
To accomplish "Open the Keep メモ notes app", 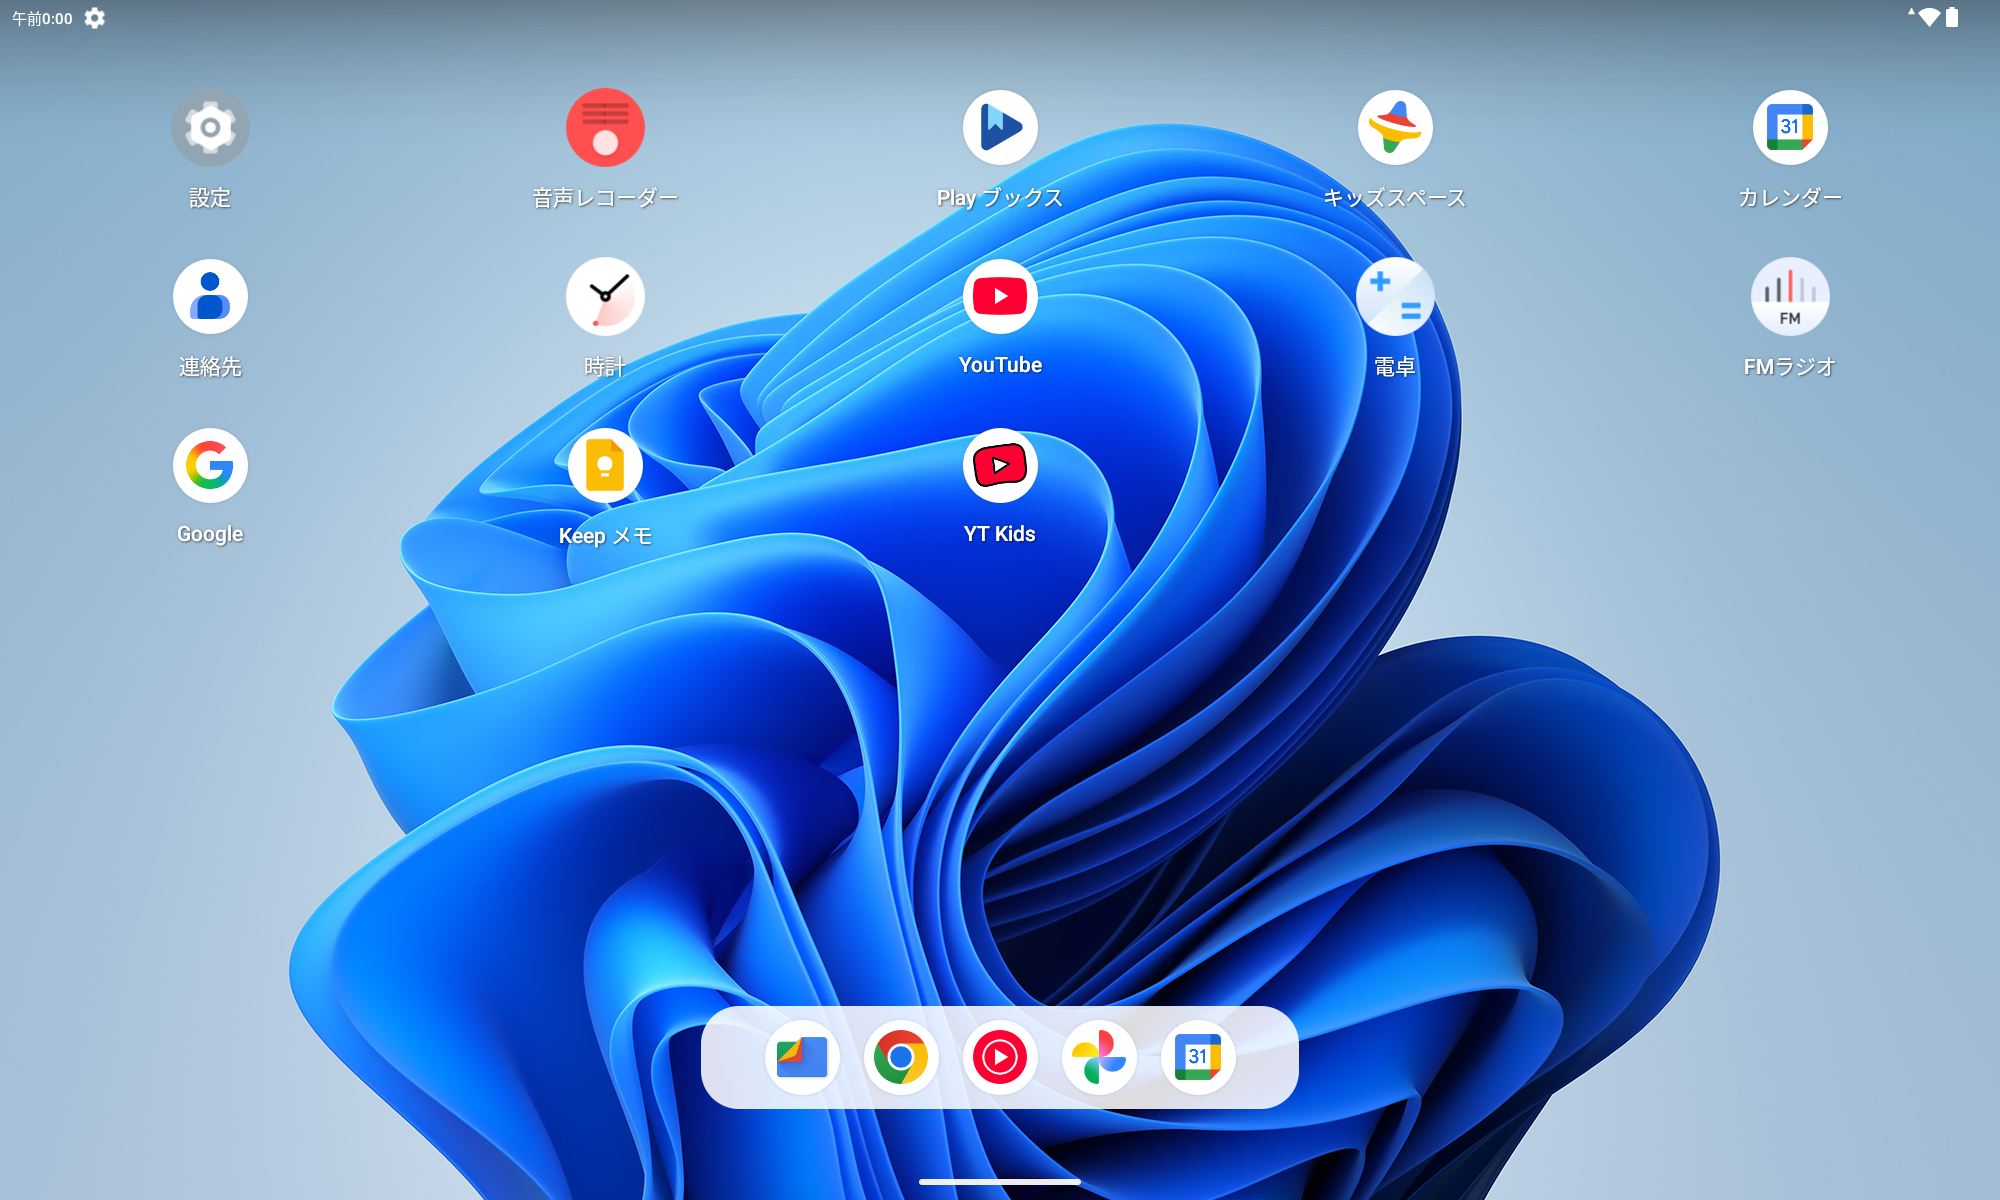I will pyautogui.click(x=605, y=466).
